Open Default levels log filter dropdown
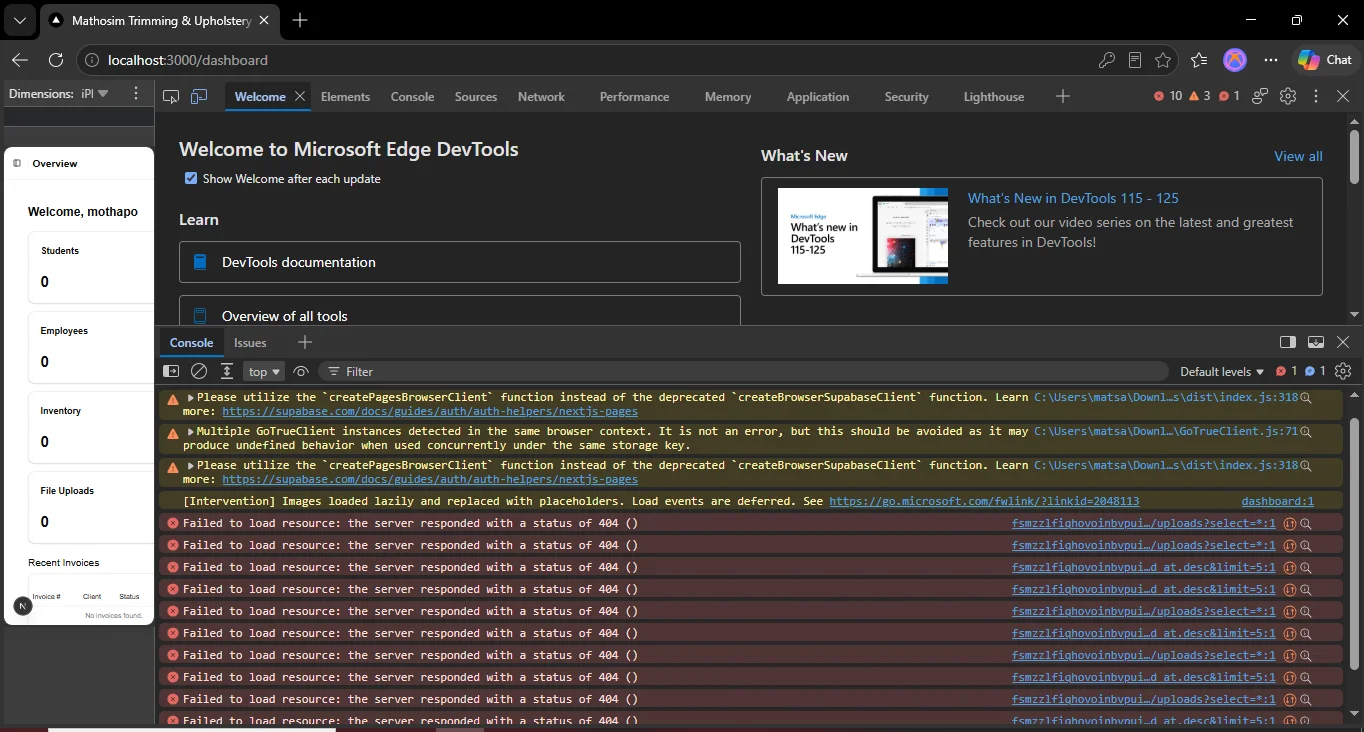This screenshot has width=1364, height=732. (1222, 371)
